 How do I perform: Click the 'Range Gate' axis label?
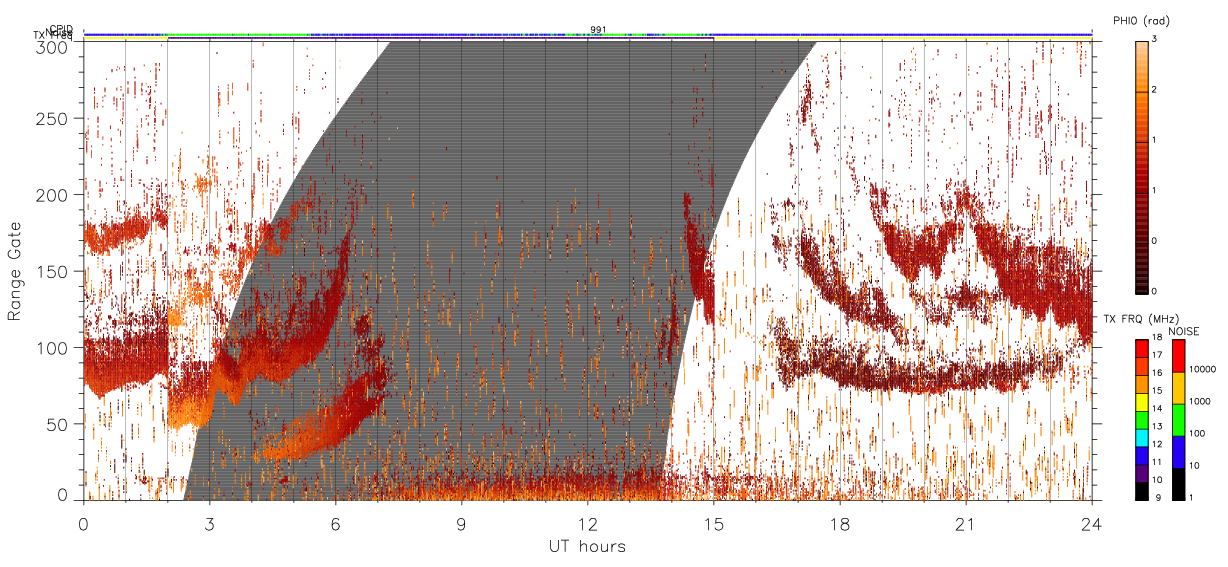coord(15,270)
